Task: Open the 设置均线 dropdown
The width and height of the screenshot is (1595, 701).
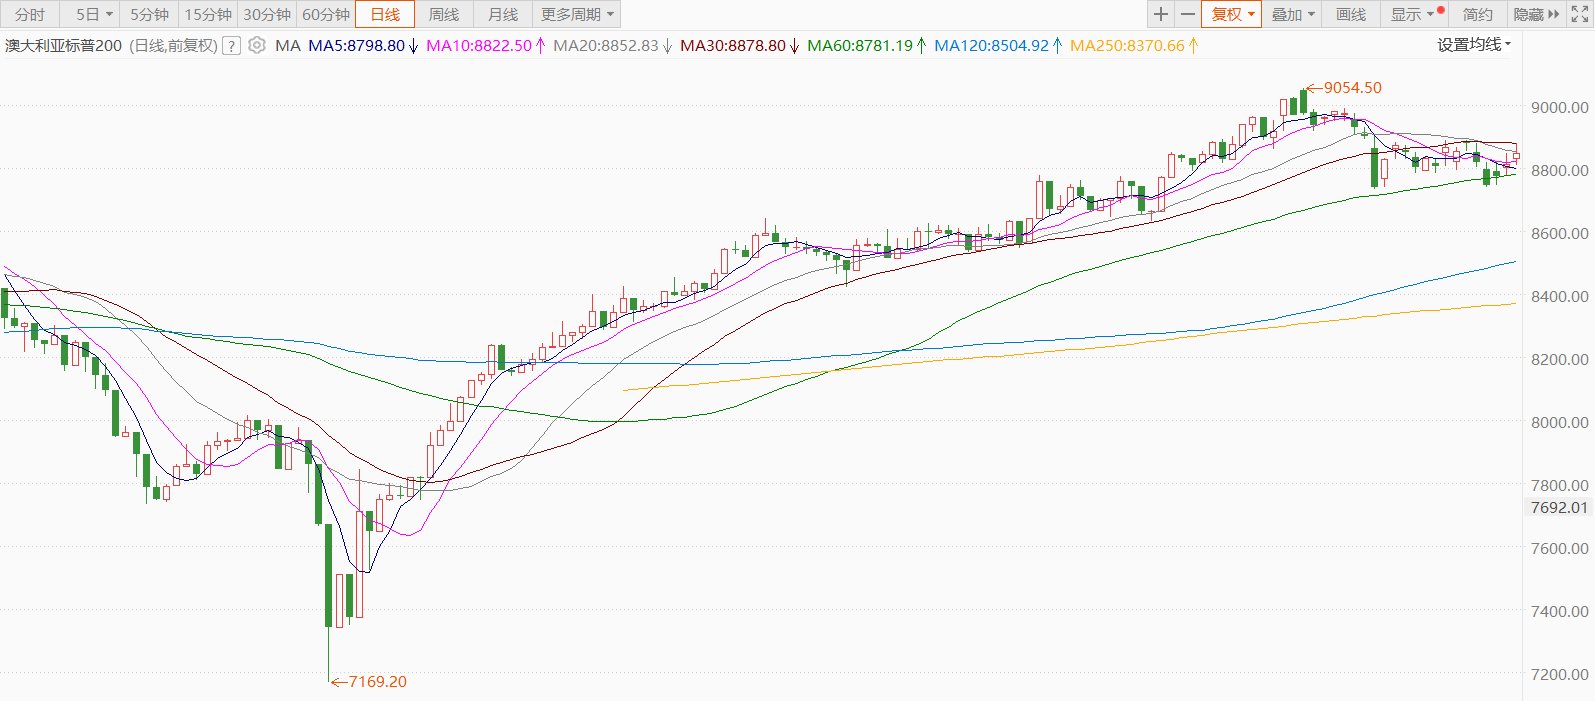Action: [x=1474, y=45]
